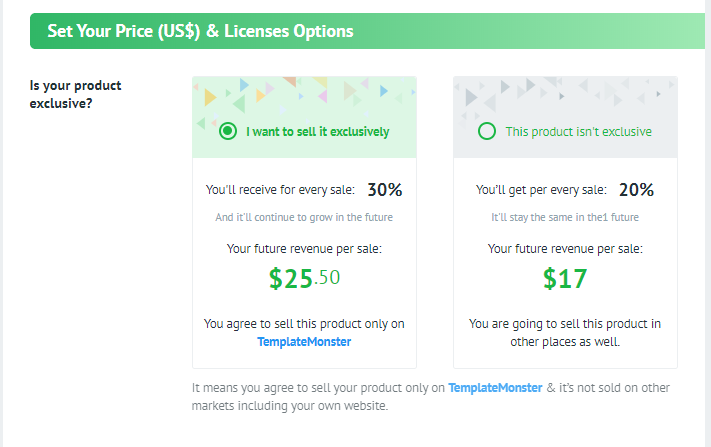711x447 pixels.
Task: Select the "I want to sell it exclusively" radio button
Action: 228,131
